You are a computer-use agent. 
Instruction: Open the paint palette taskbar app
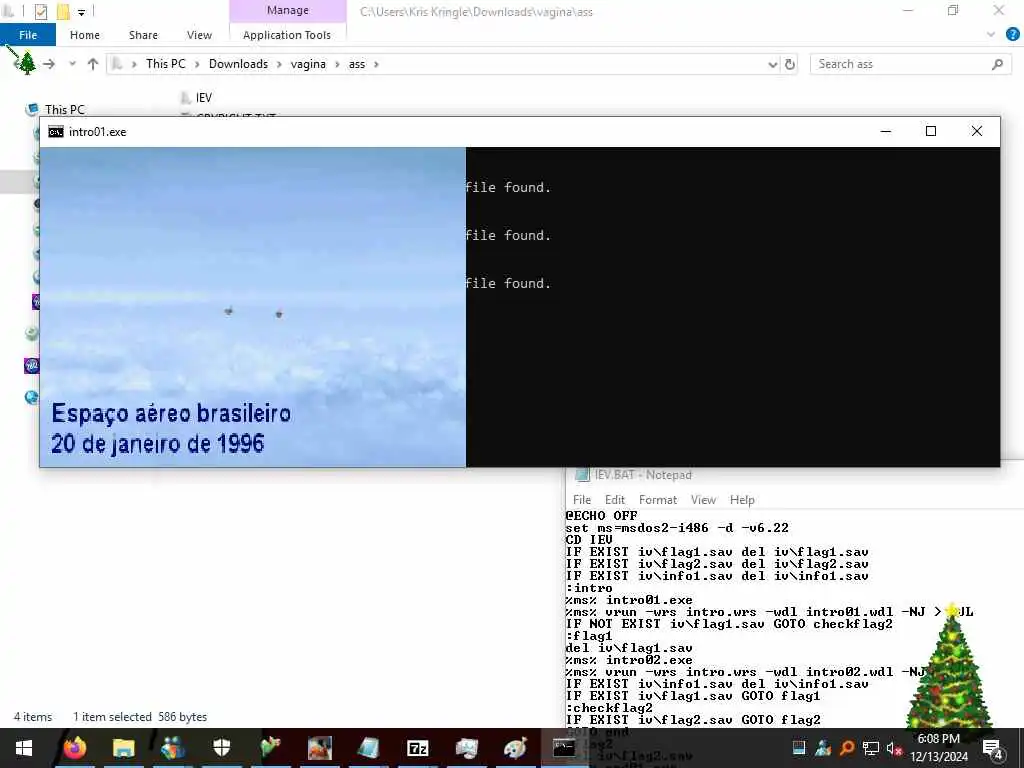coord(515,748)
